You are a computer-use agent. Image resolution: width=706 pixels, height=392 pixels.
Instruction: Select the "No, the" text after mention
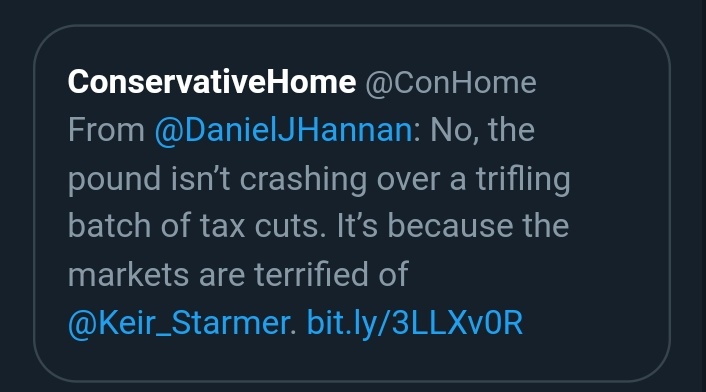point(482,130)
